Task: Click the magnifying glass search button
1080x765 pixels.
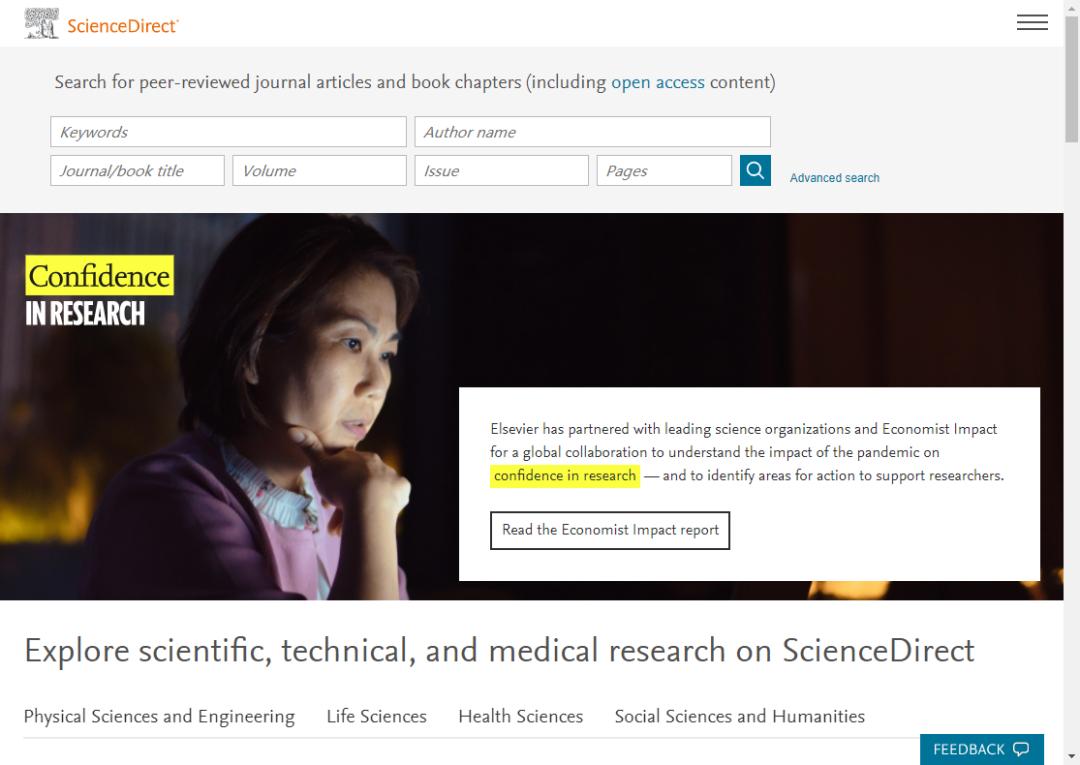Action: point(755,170)
